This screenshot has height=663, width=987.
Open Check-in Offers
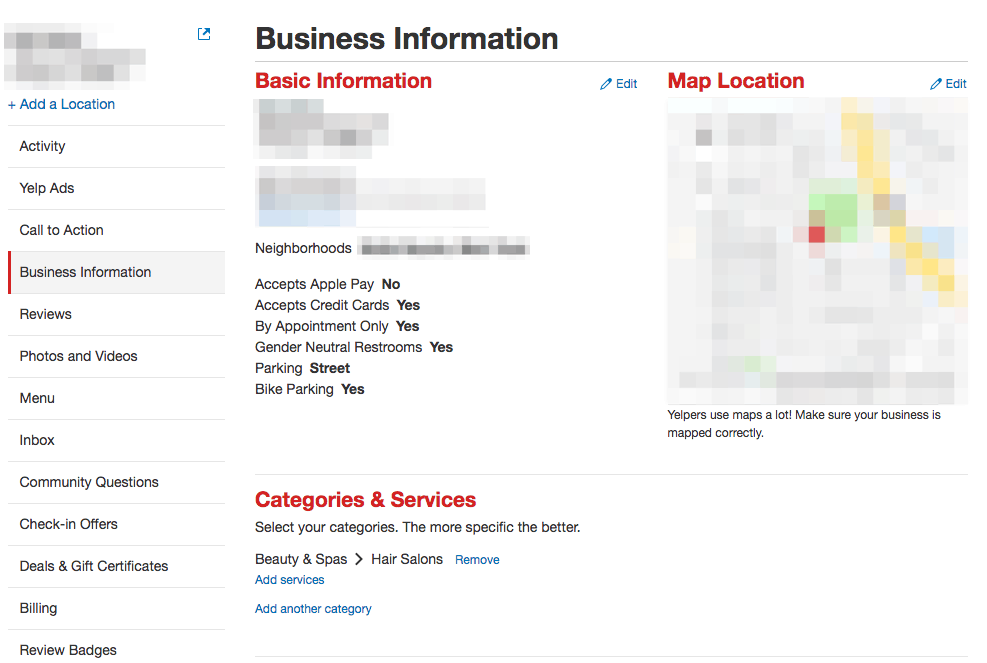click(68, 524)
